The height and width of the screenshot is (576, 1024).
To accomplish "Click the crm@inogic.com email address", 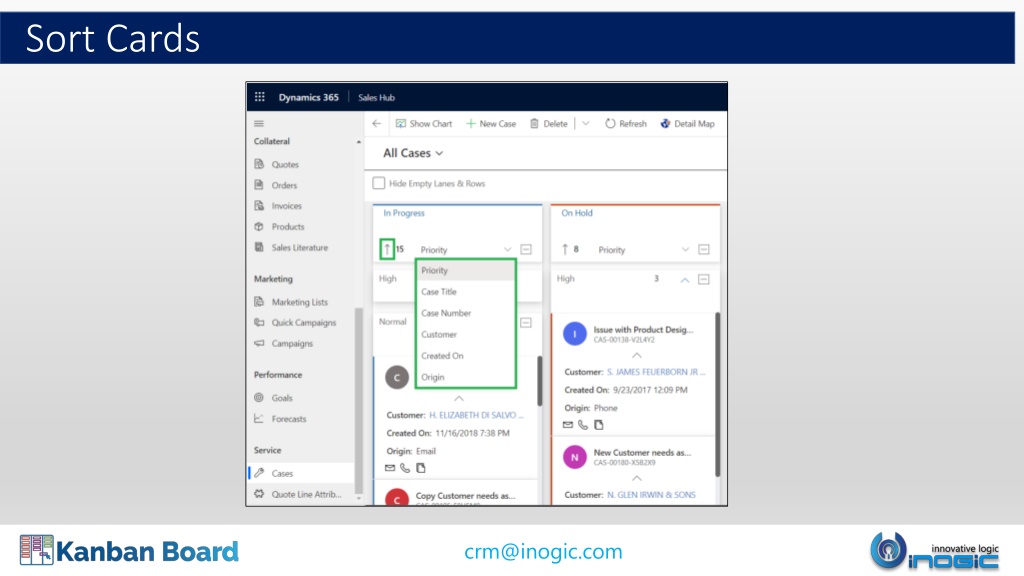I will (x=543, y=552).
